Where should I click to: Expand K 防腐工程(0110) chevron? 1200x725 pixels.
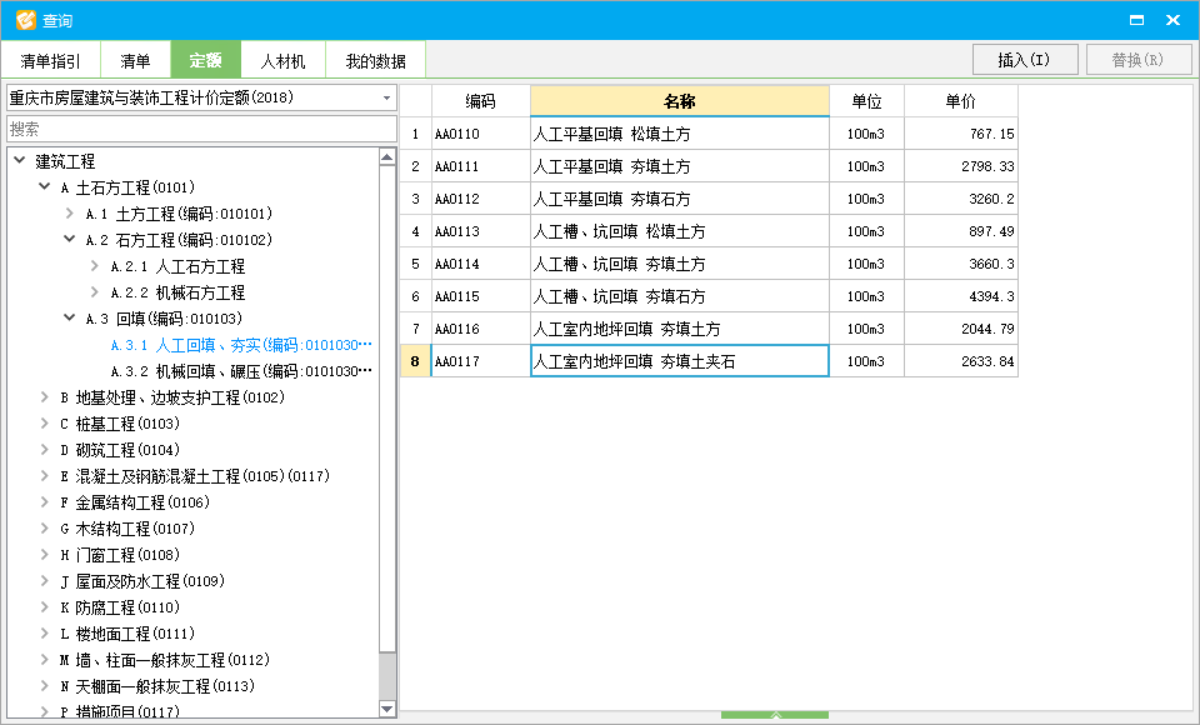(x=44, y=607)
